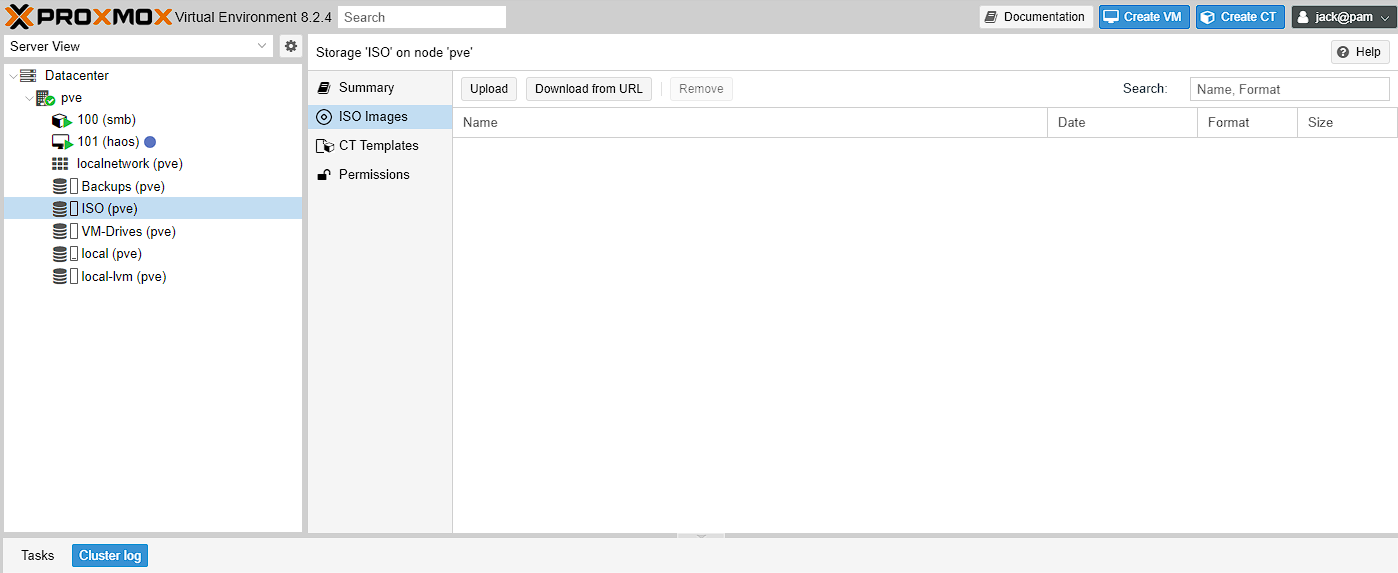
Task: Select the Datacenter label
Action: (77, 76)
